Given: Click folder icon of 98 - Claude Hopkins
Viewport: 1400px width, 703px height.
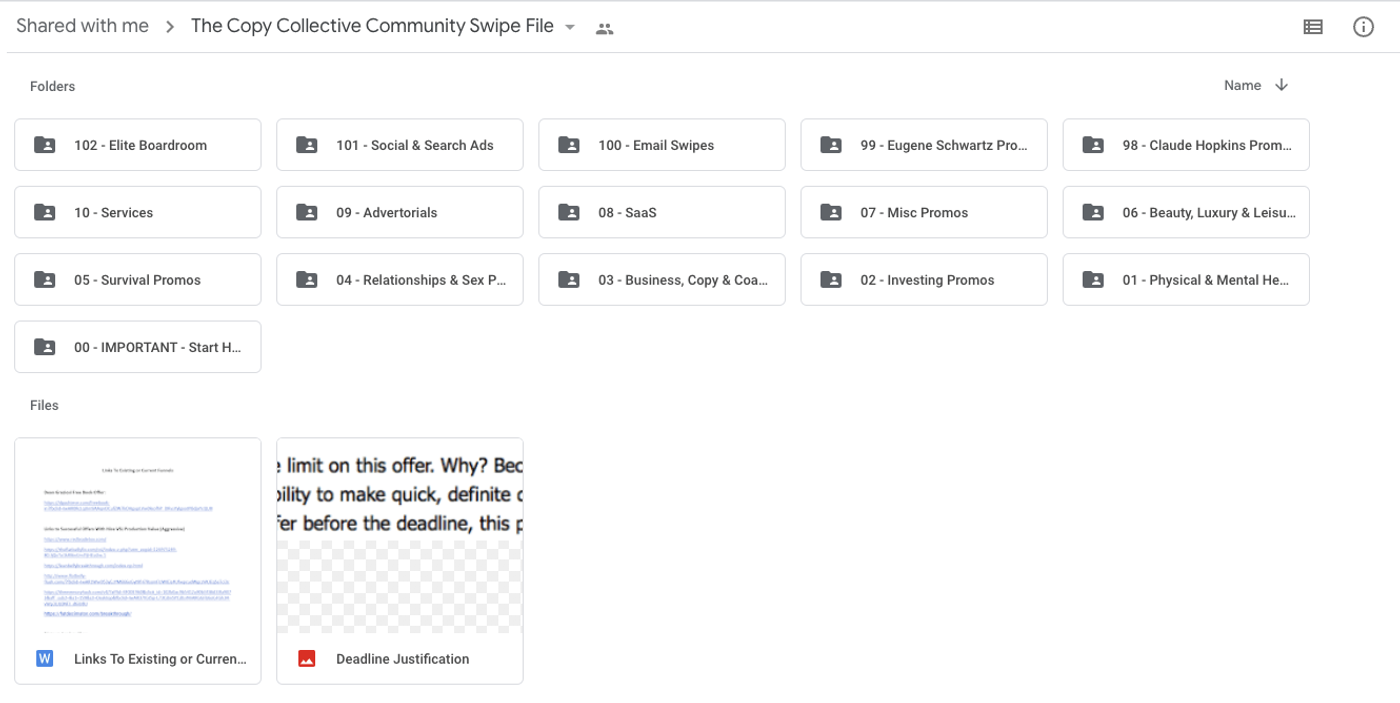Looking at the screenshot, I should point(1093,145).
